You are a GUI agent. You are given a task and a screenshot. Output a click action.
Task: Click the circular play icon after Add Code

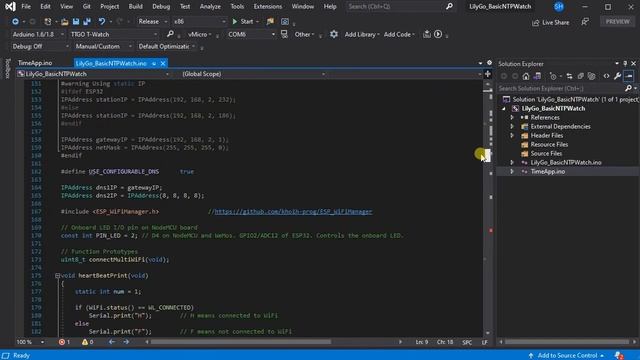pyautogui.click(x=438, y=34)
